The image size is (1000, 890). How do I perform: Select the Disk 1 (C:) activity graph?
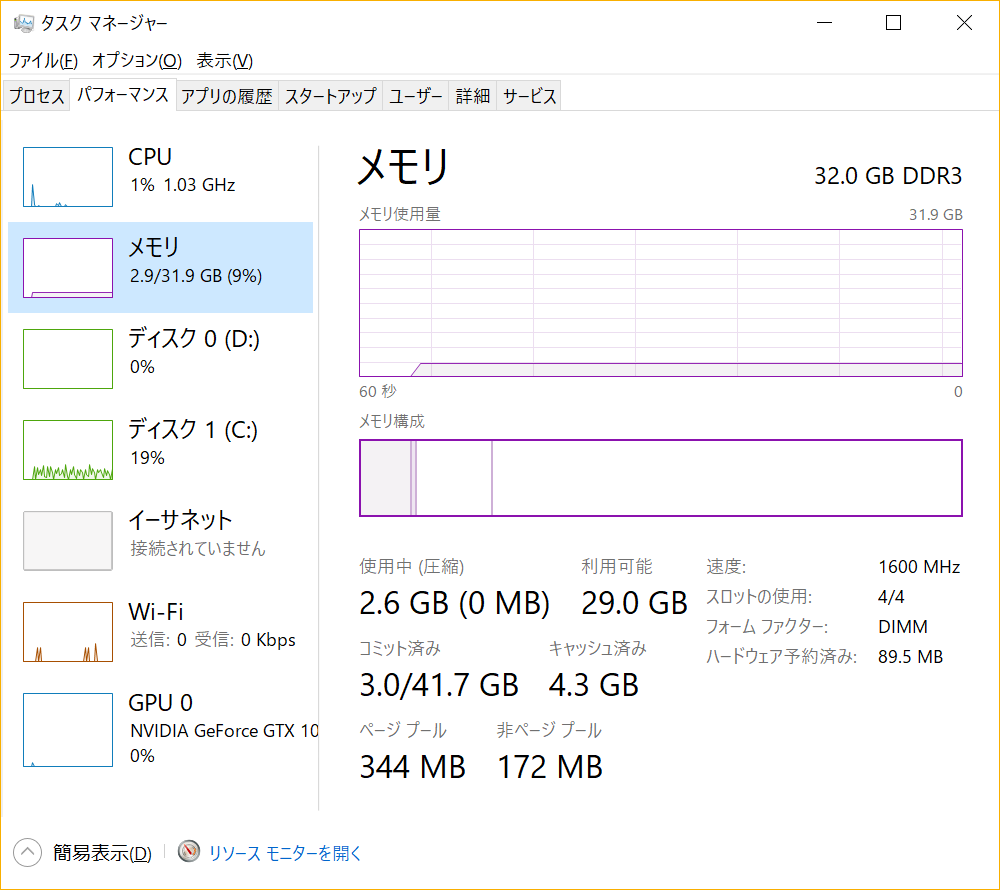pyautogui.click(x=68, y=450)
